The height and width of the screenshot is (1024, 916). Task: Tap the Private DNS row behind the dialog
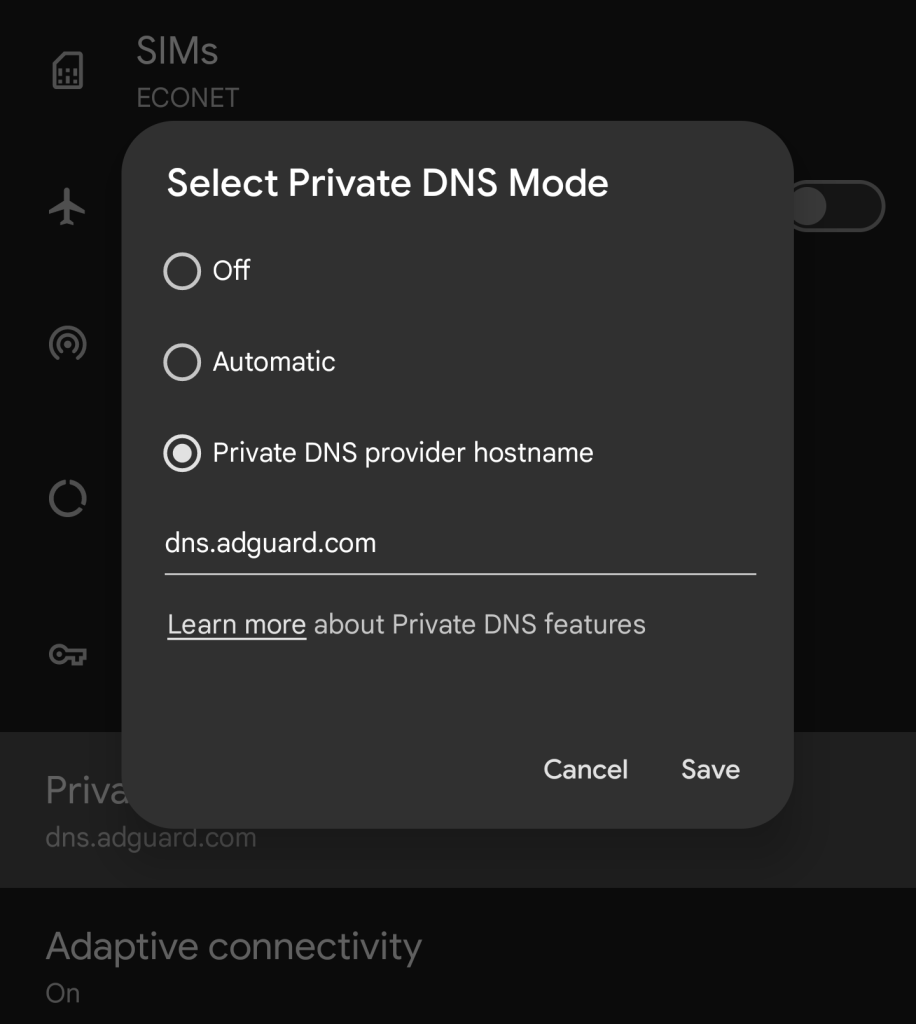point(80,810)
